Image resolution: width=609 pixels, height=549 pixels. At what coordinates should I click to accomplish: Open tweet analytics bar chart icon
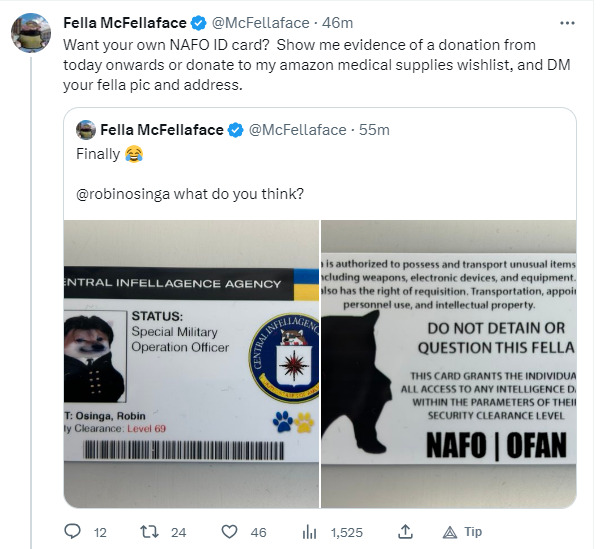[x=309, y=532]
